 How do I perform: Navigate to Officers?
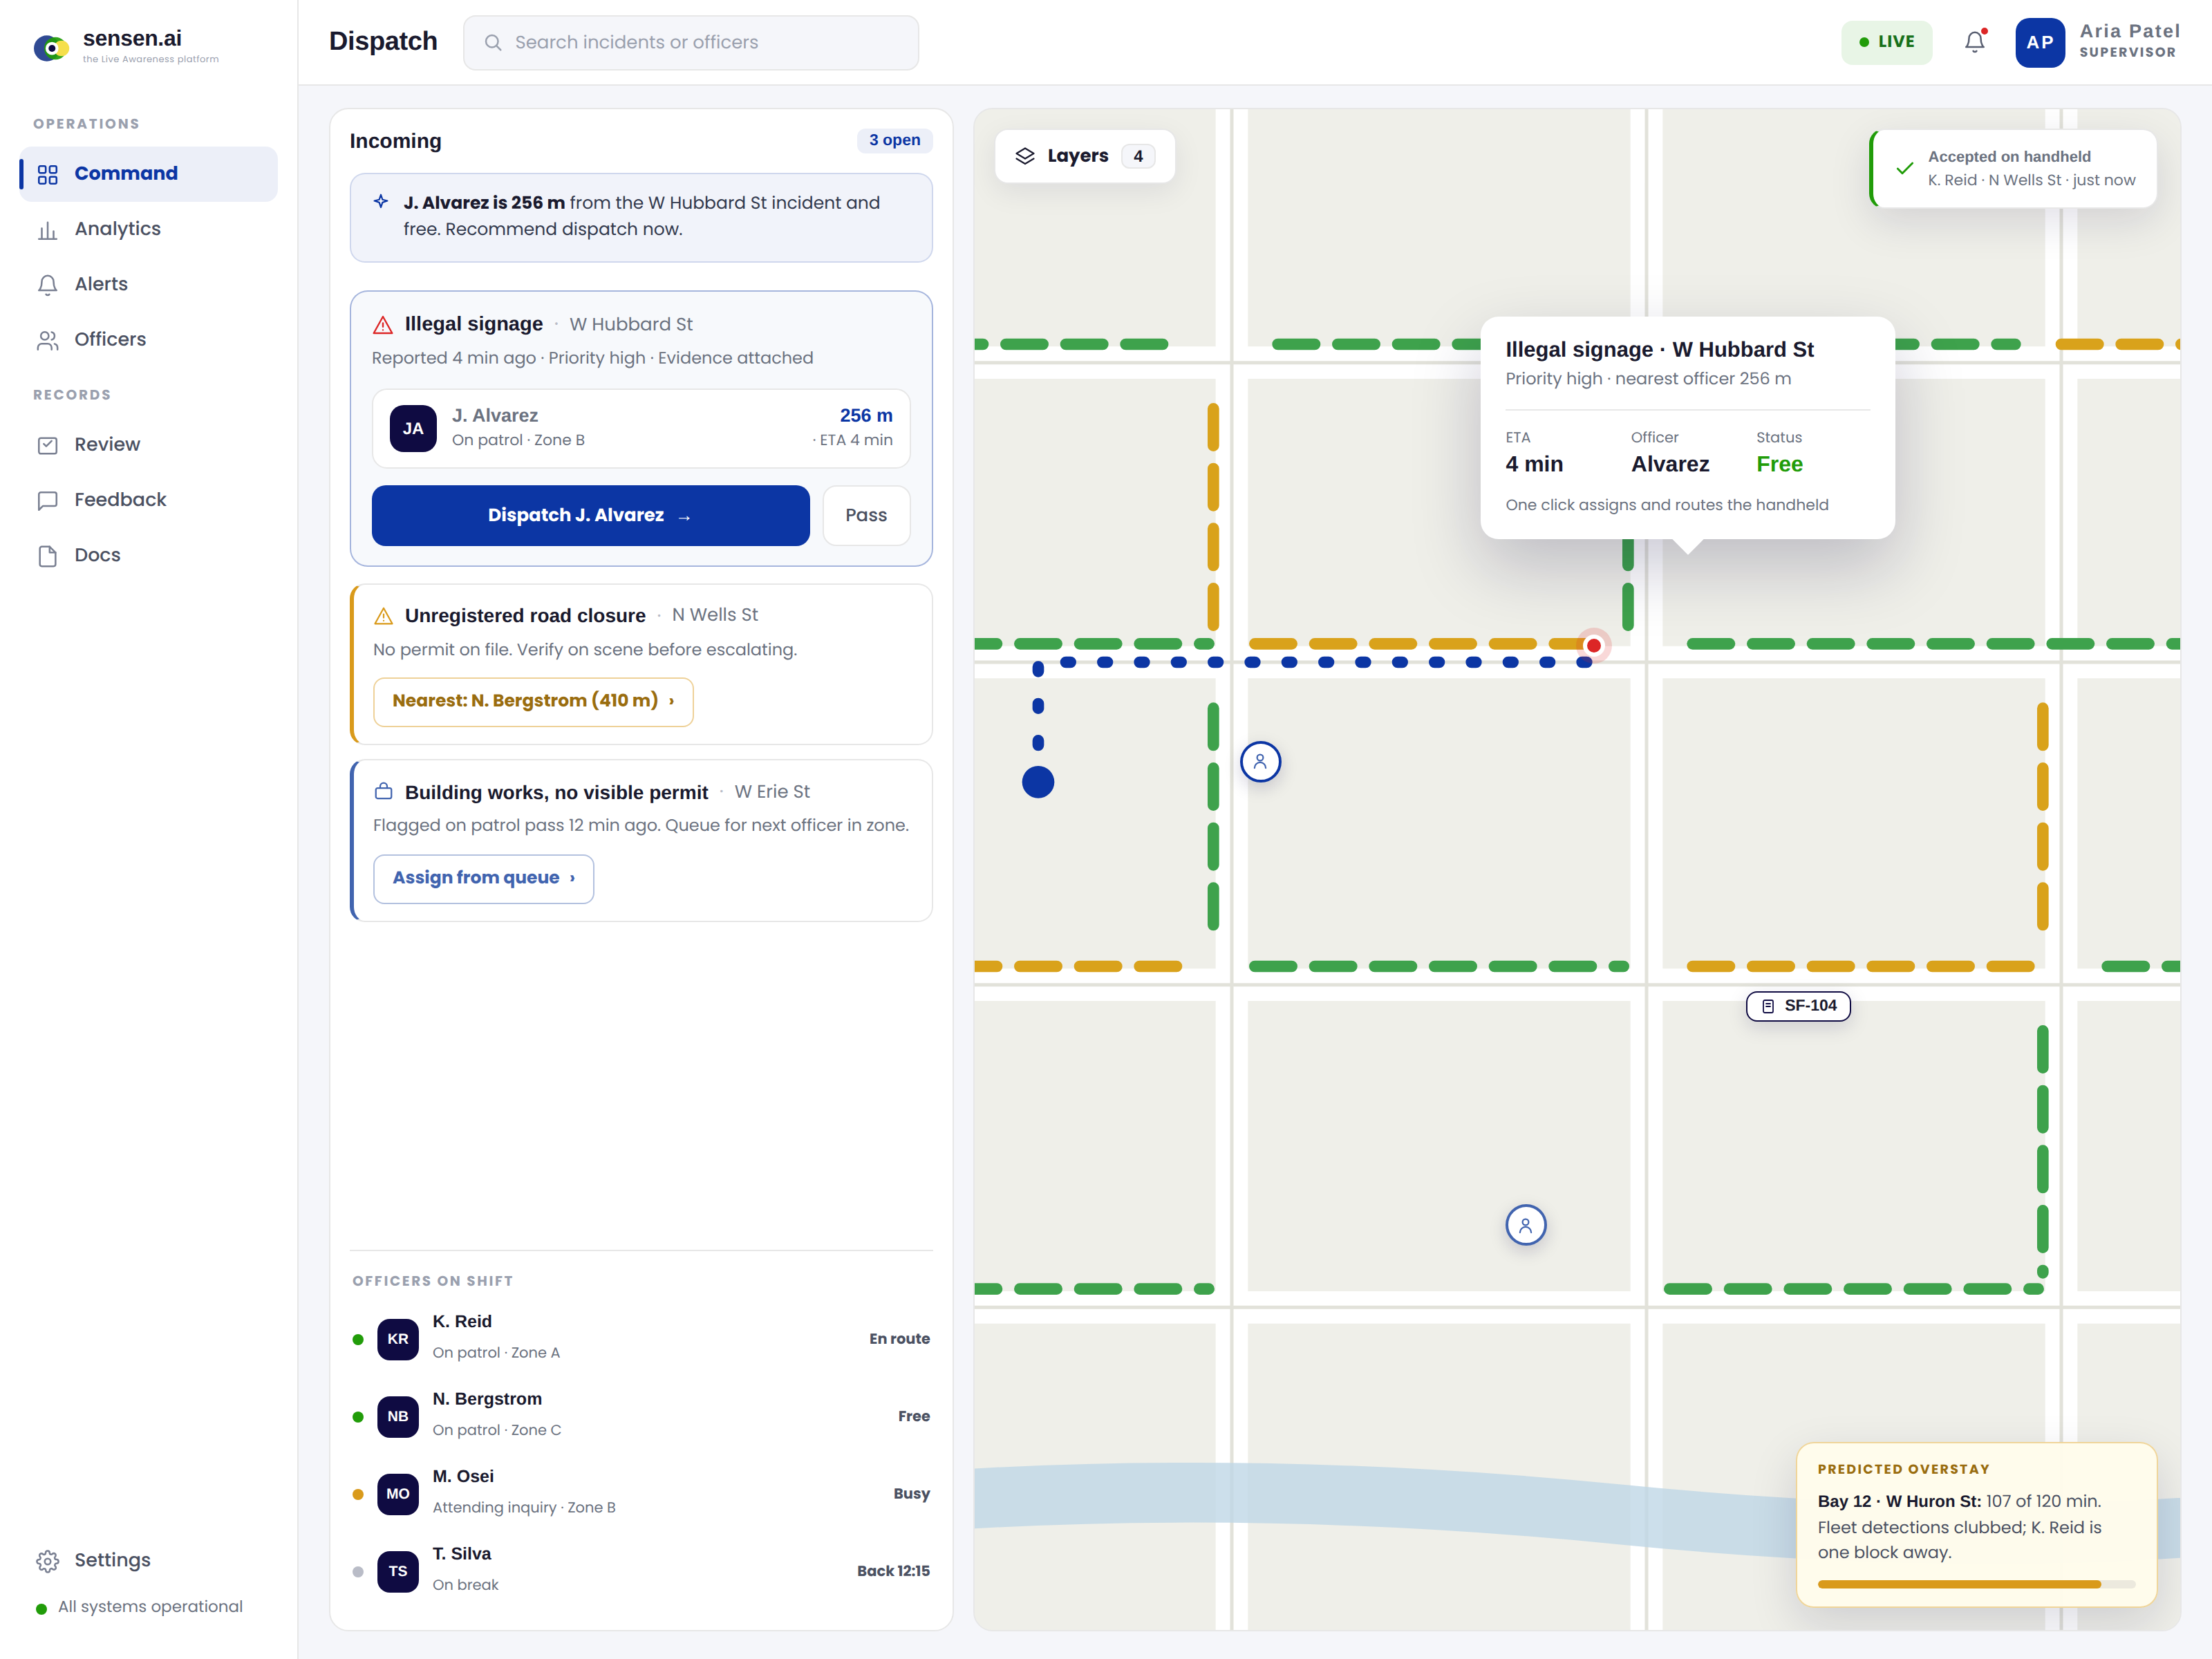tap(148, 340)
